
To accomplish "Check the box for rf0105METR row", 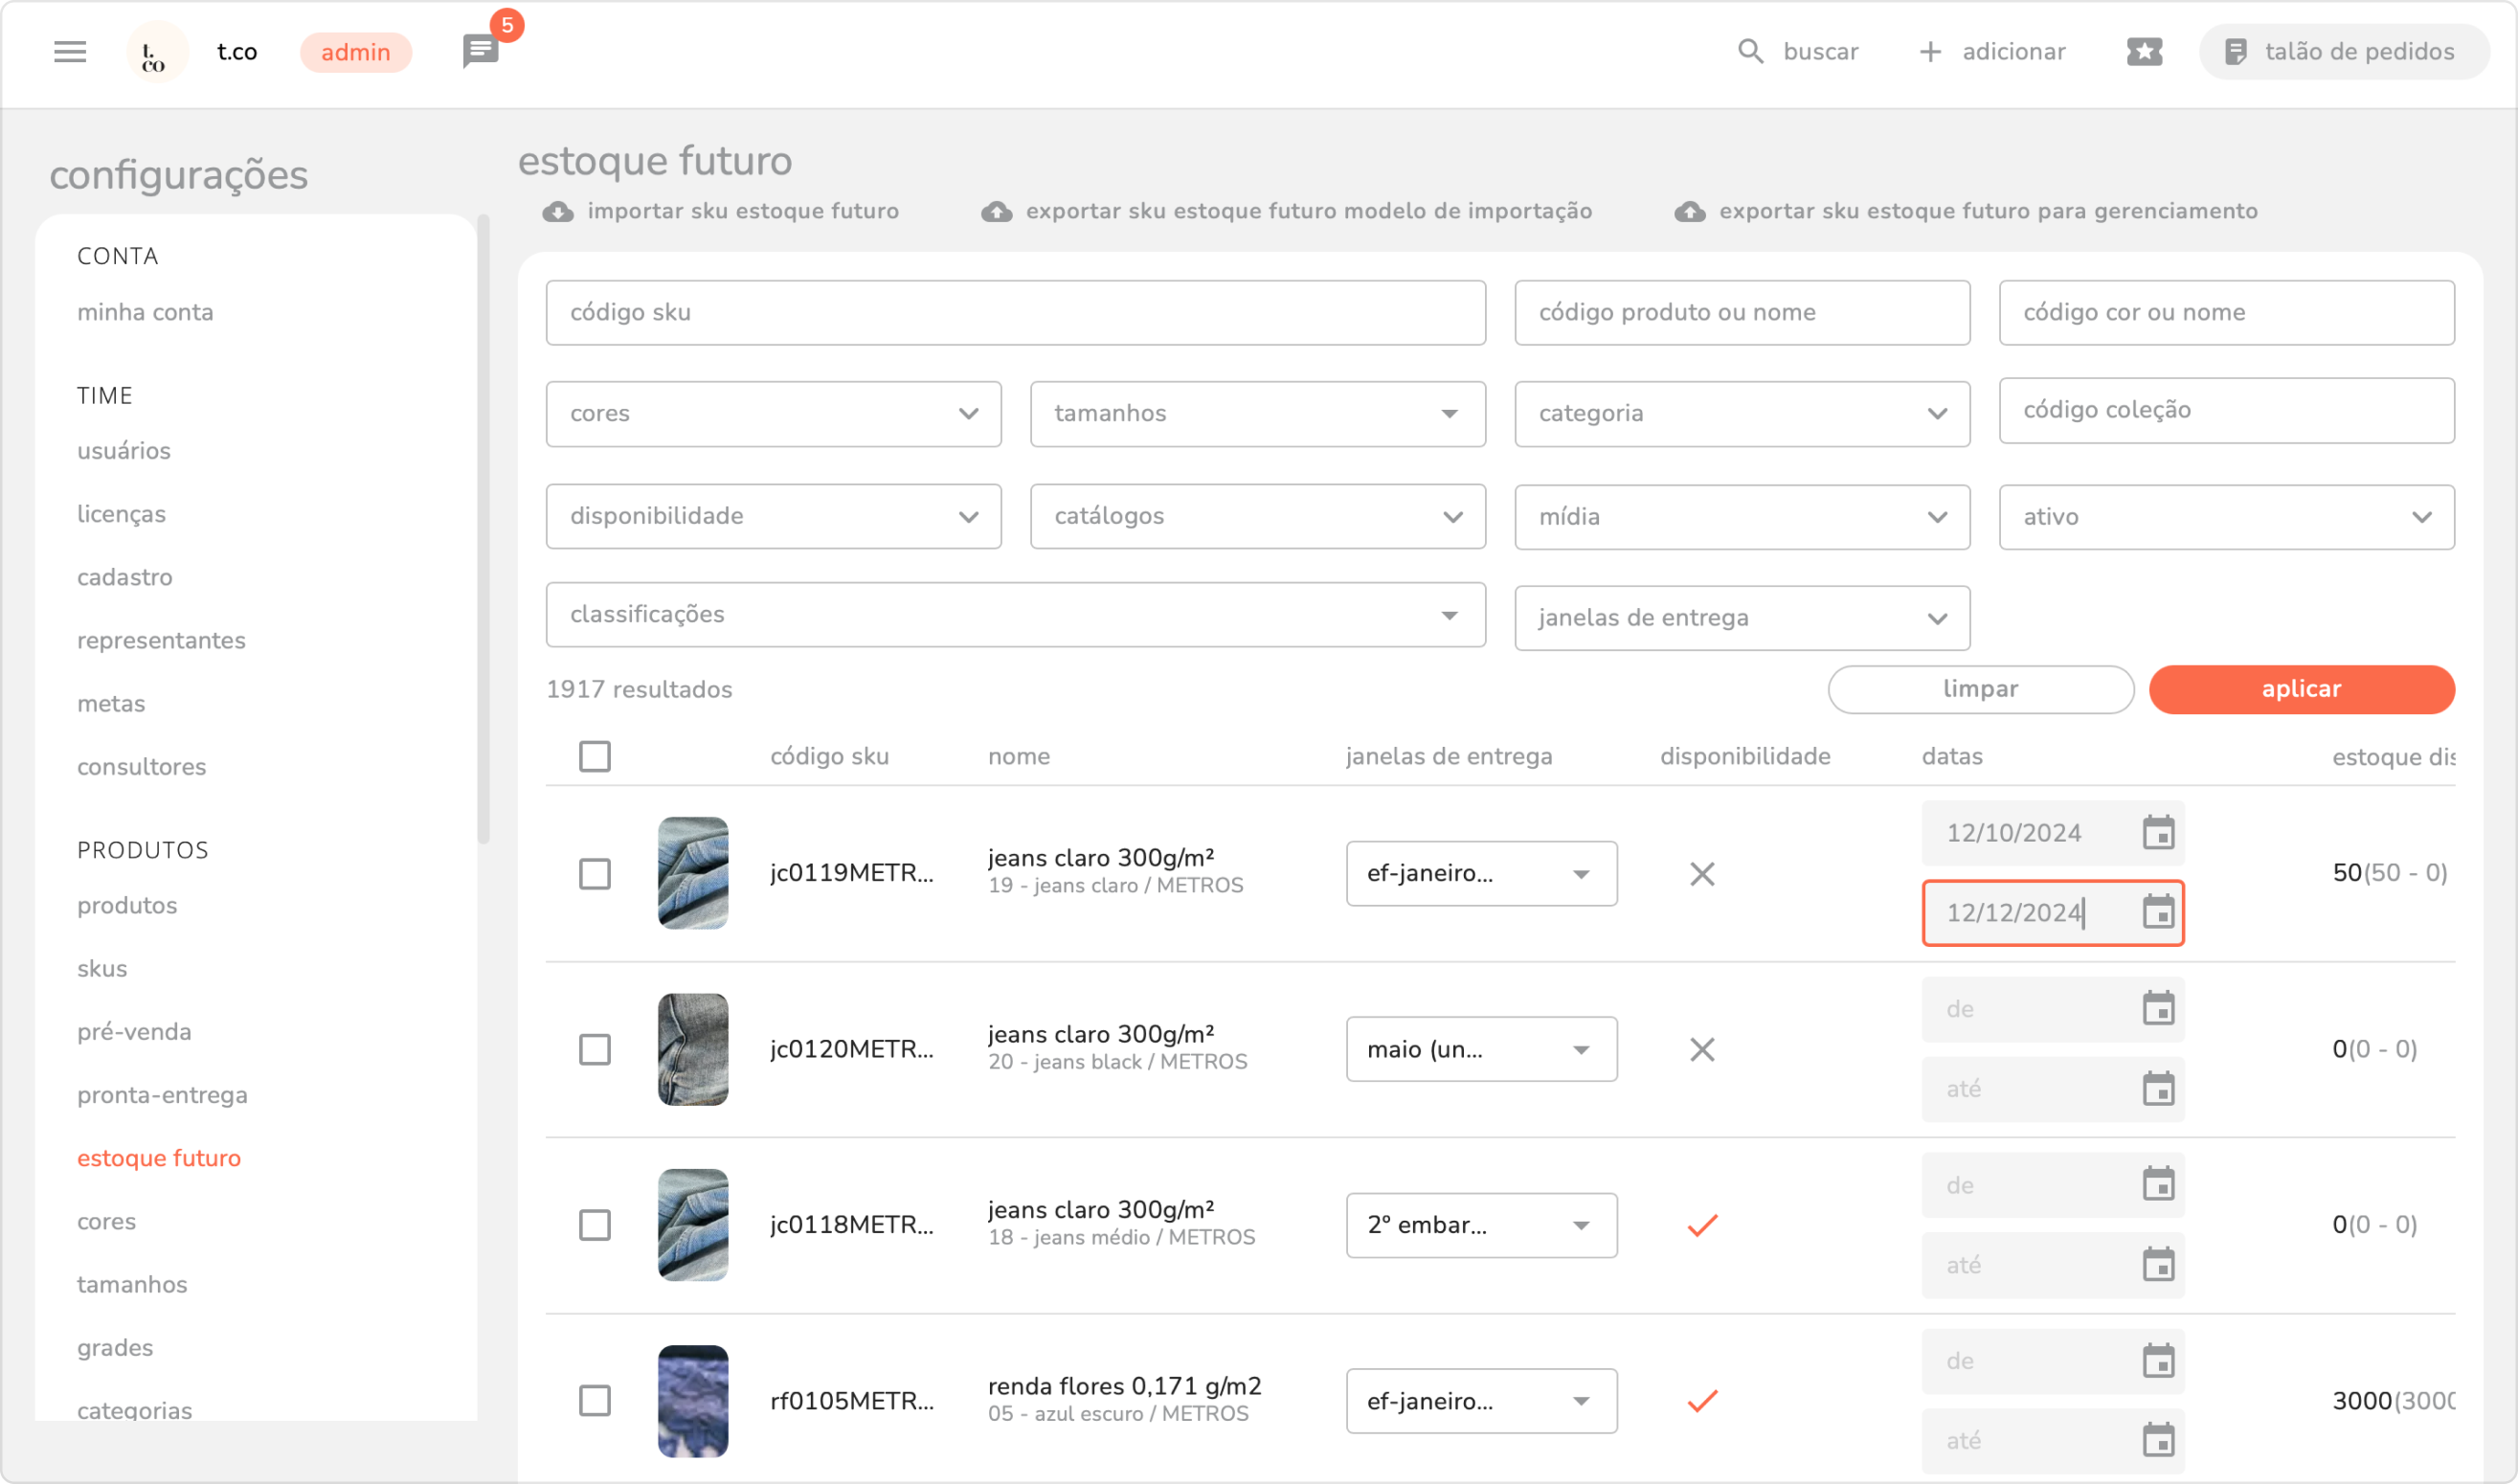I will click(595, 1401).
